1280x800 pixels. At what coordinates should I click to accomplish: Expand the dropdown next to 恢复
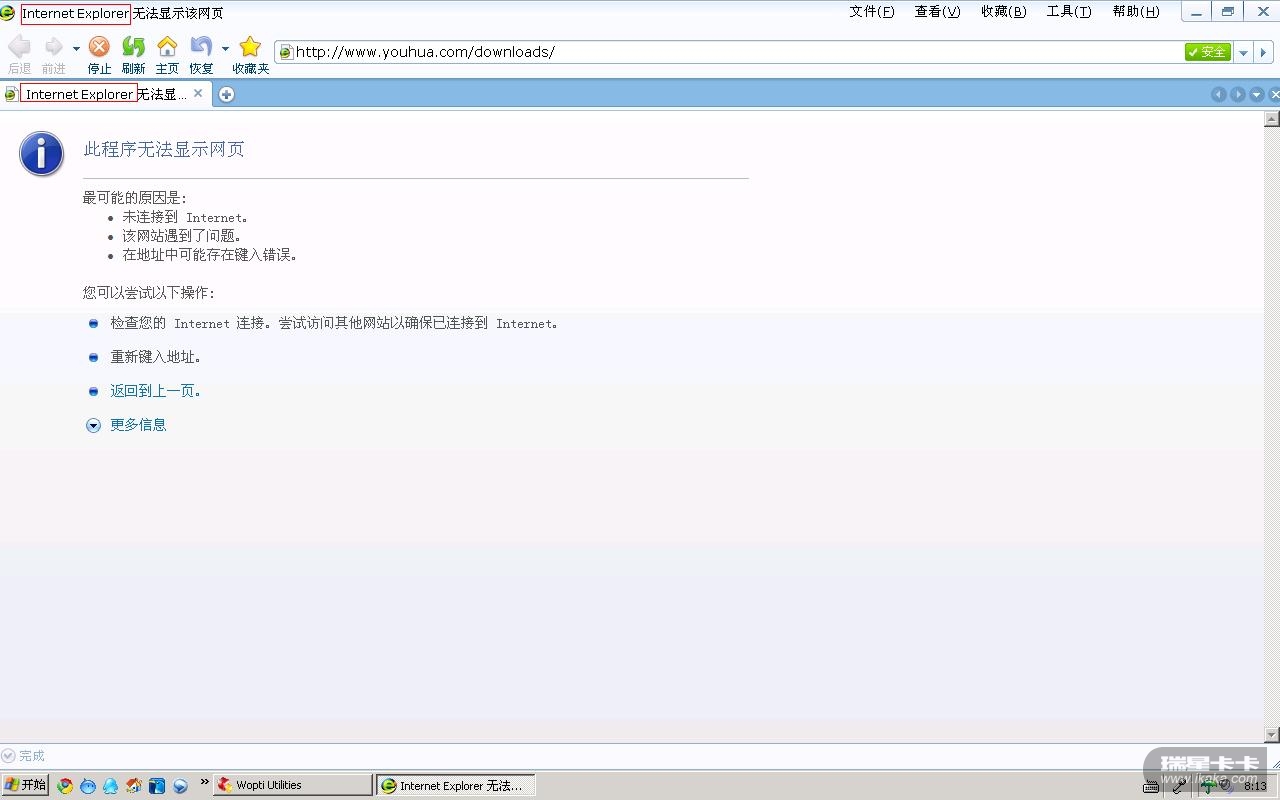tap(225, 48)
